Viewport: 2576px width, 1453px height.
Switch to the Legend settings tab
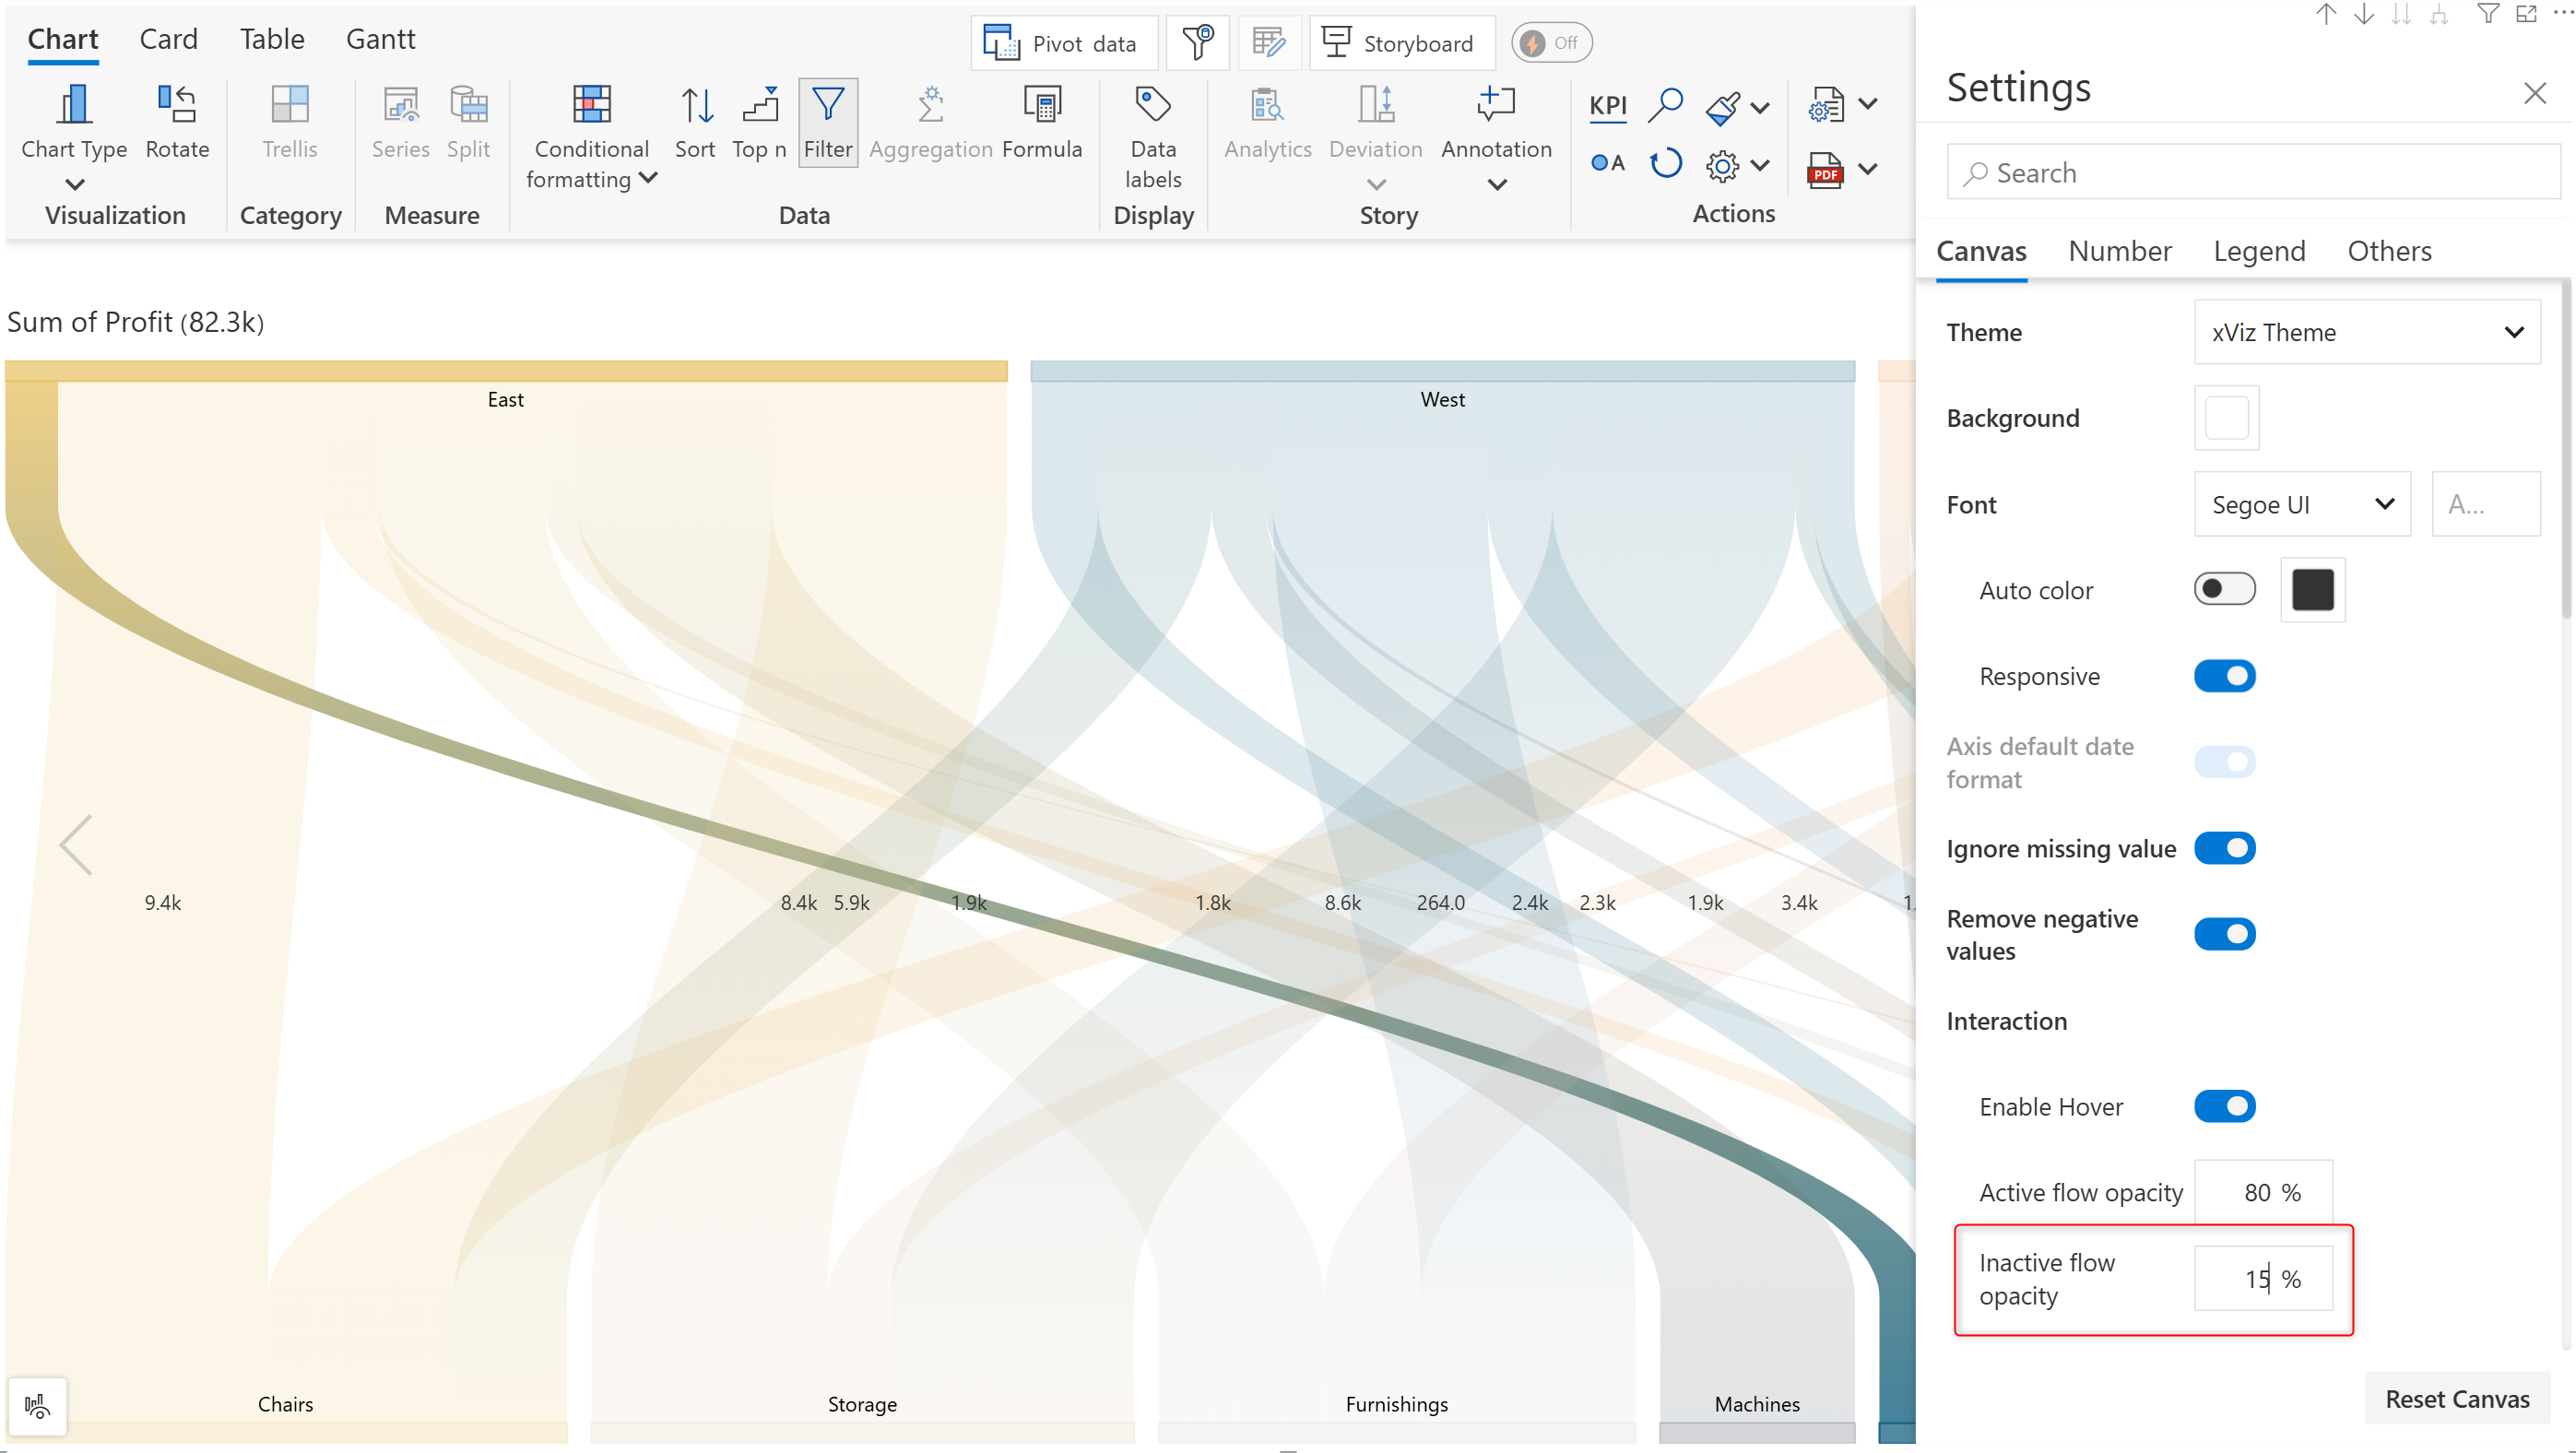(x=2259, y=251)
